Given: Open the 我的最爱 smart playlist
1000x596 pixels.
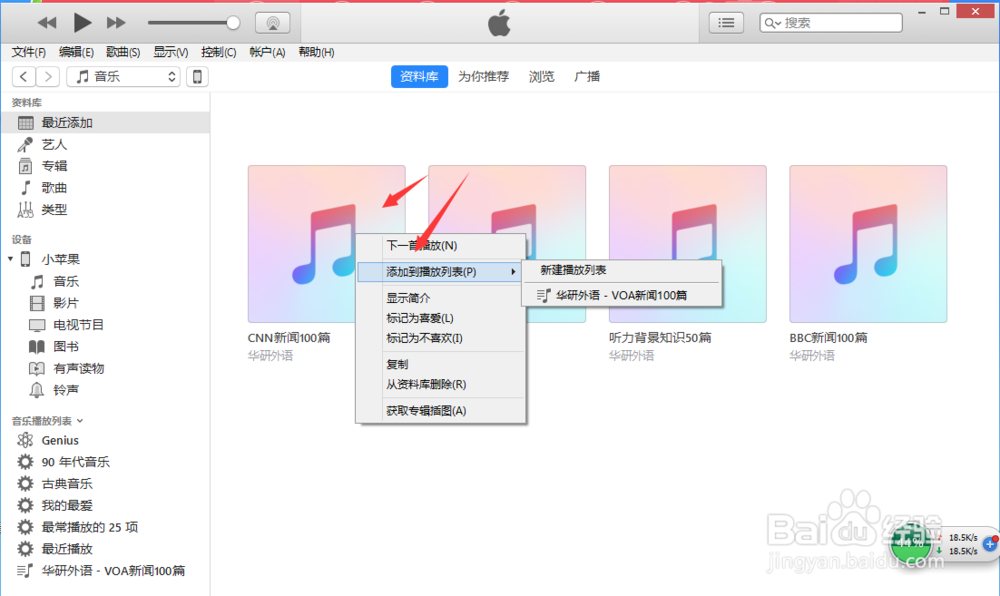Looking at the screenshot, I should pyautogui.click(x=105, y=505).
